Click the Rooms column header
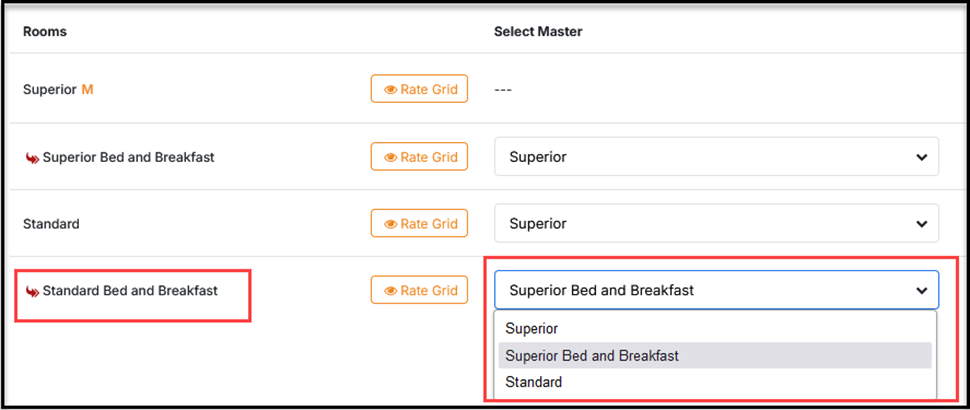The height and width of the screenshot is (410, 970). [x=45, y=31]
